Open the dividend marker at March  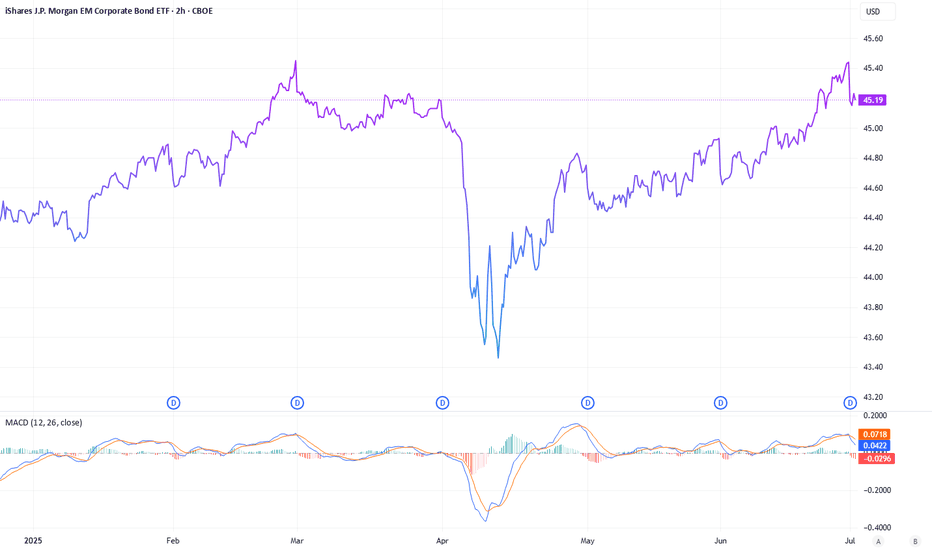pos(297,403)
